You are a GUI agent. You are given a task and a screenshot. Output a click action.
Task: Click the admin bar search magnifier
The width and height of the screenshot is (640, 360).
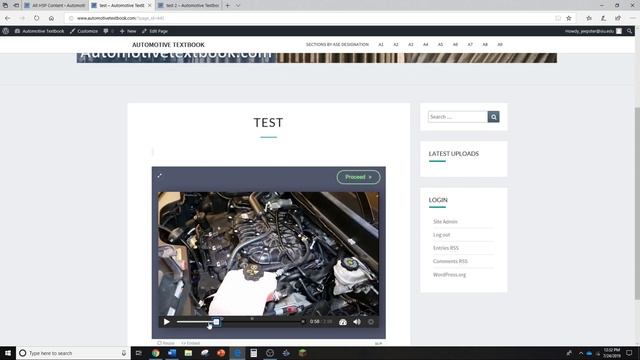click(x=629, y=31)
